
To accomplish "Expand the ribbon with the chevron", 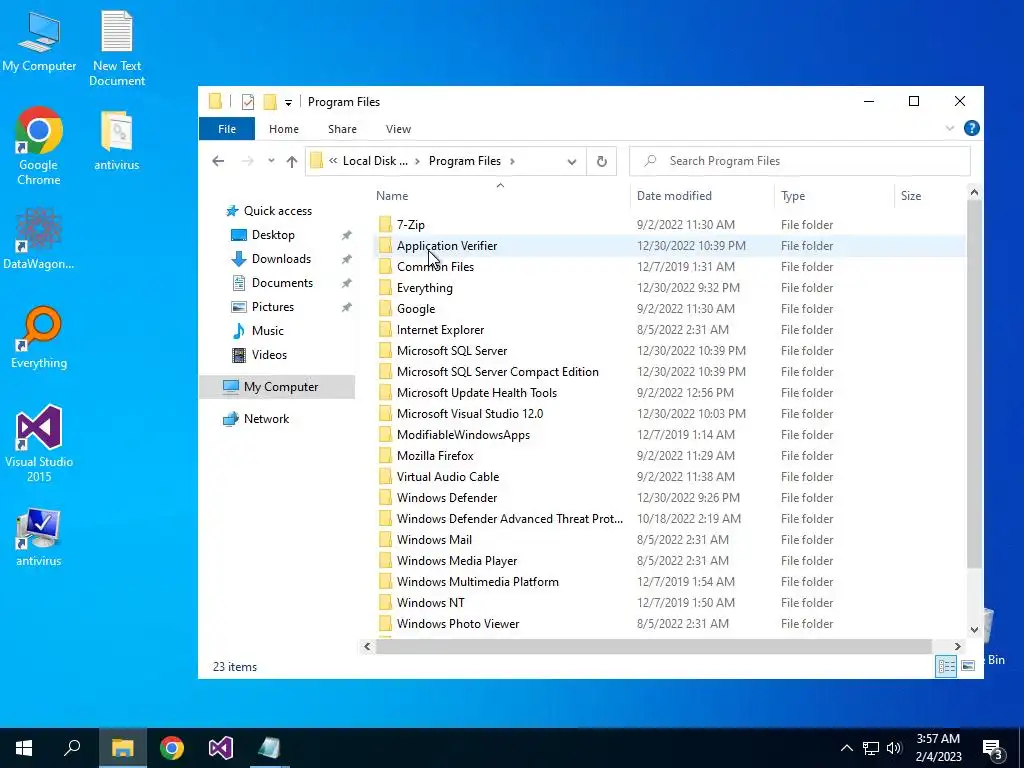I will tap(950, 129).
